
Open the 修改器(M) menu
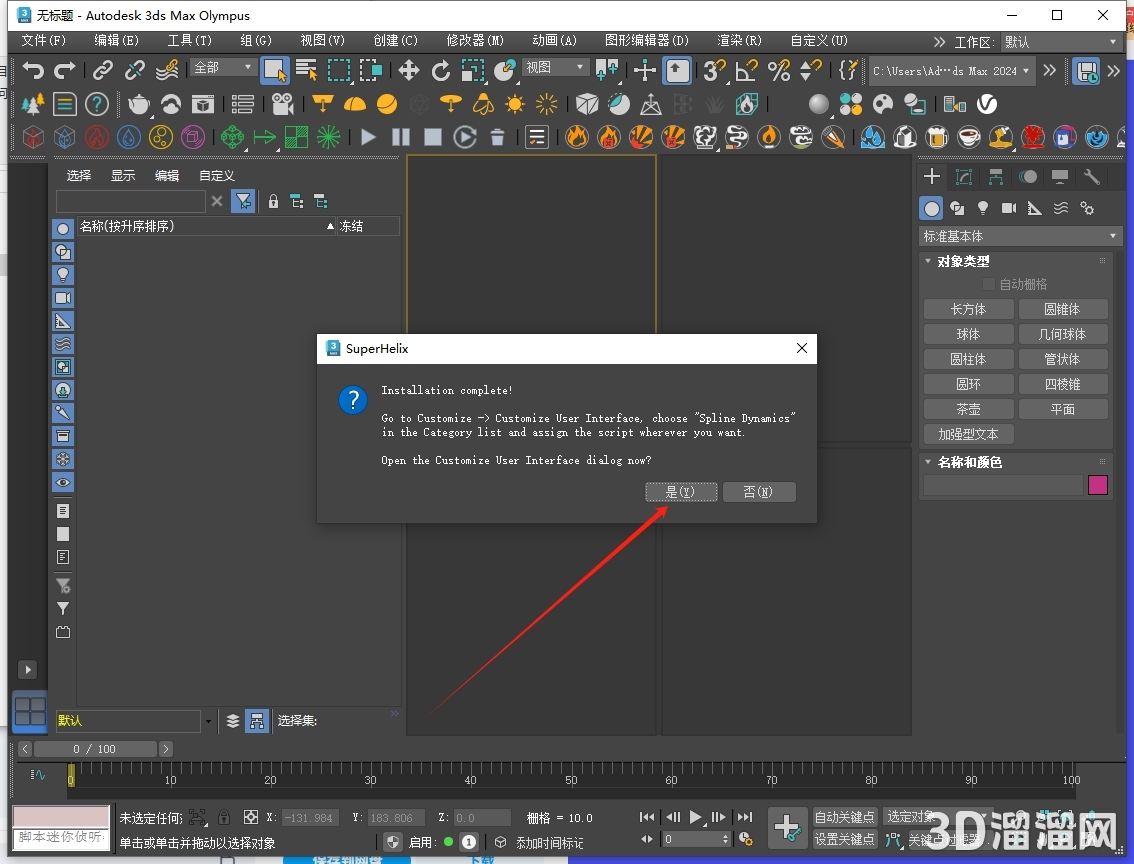[474, 40]
